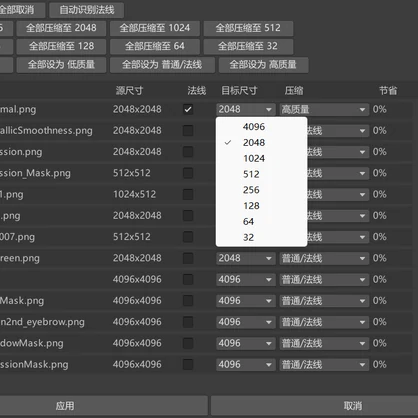The image size is (418, 418).
Task: Check 法线 box for 007.png row
Action: [x=188, y=237]
